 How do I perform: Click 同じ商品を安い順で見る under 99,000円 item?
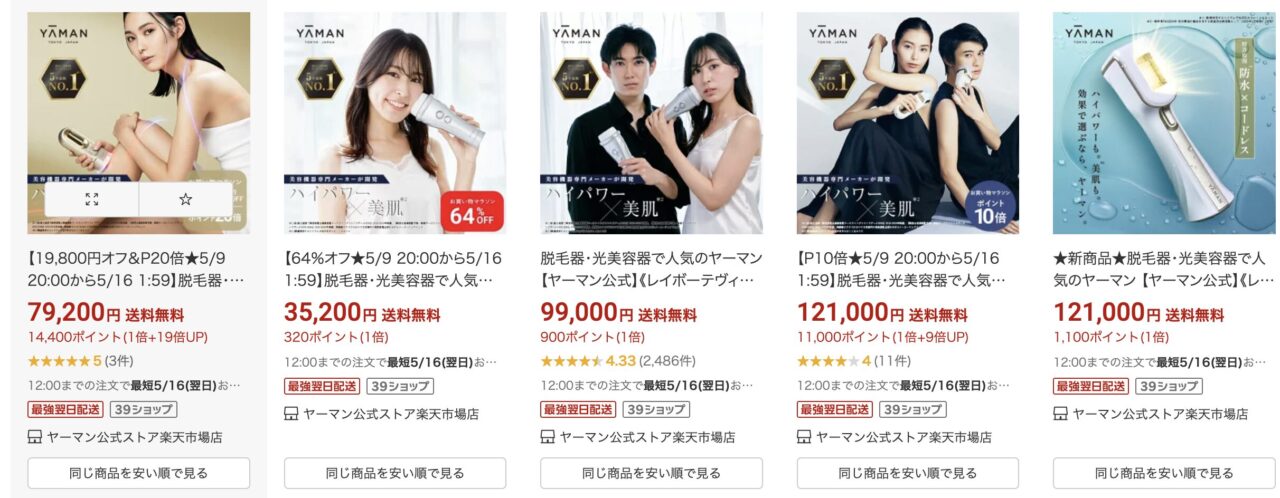click(651, 473)
